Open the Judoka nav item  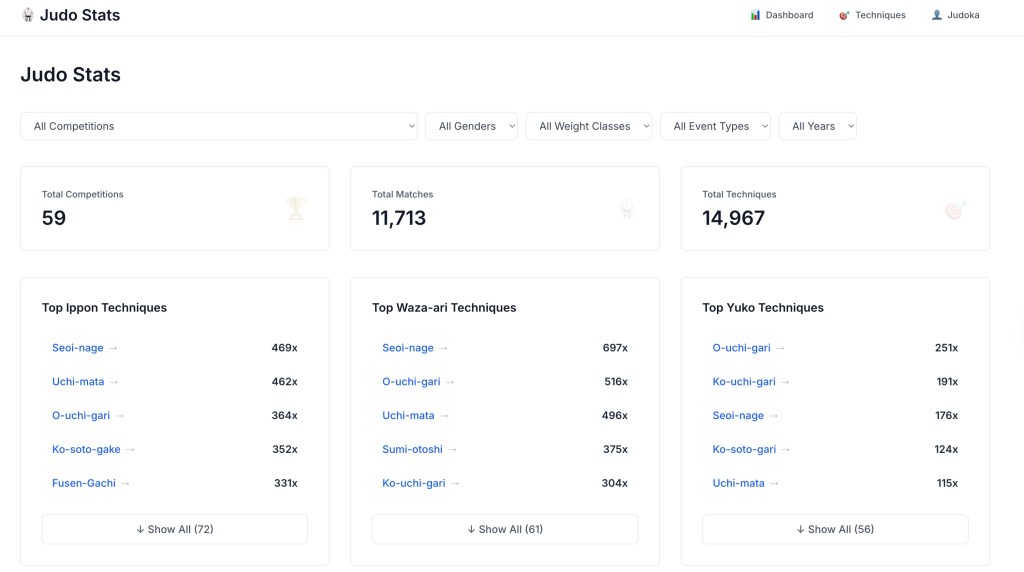tap(955, 15)
